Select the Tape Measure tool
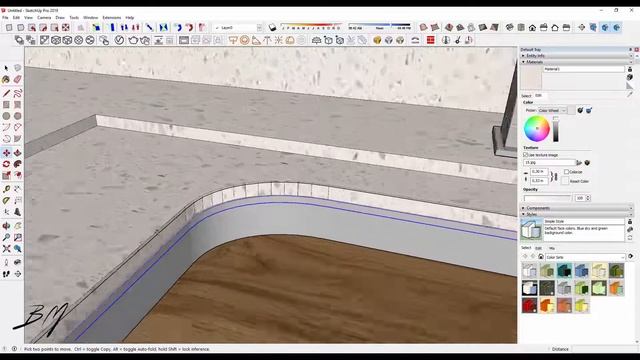 [x=6, y=189]
